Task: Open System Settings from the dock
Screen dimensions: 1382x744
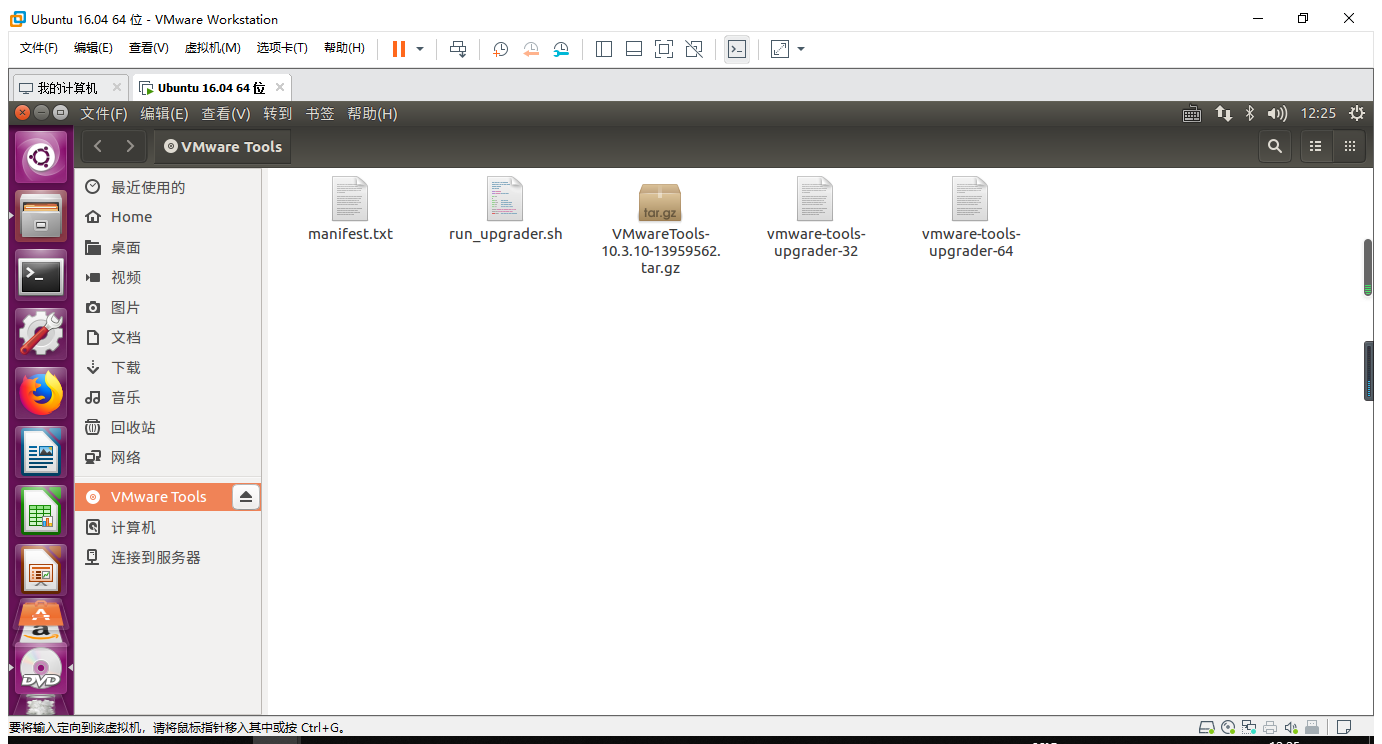Action: pos(41,334)
